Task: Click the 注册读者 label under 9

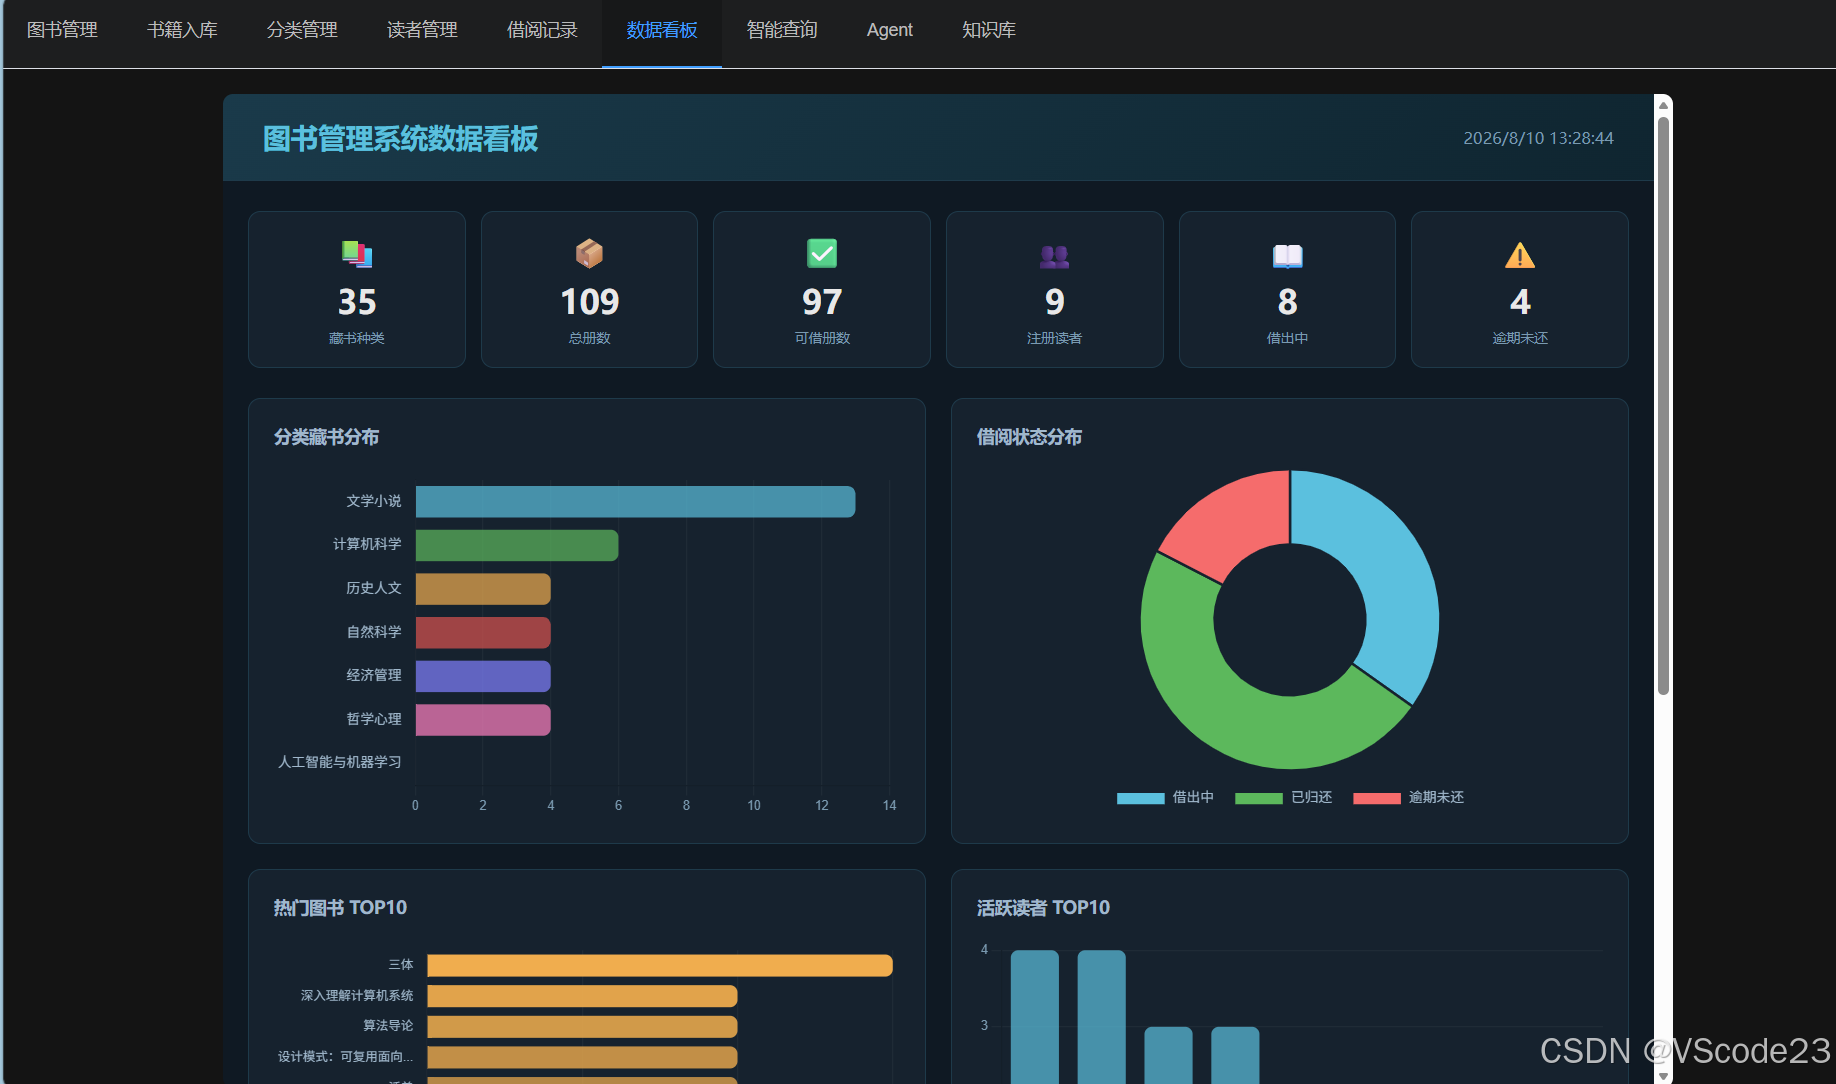Action: [1055, 338]
